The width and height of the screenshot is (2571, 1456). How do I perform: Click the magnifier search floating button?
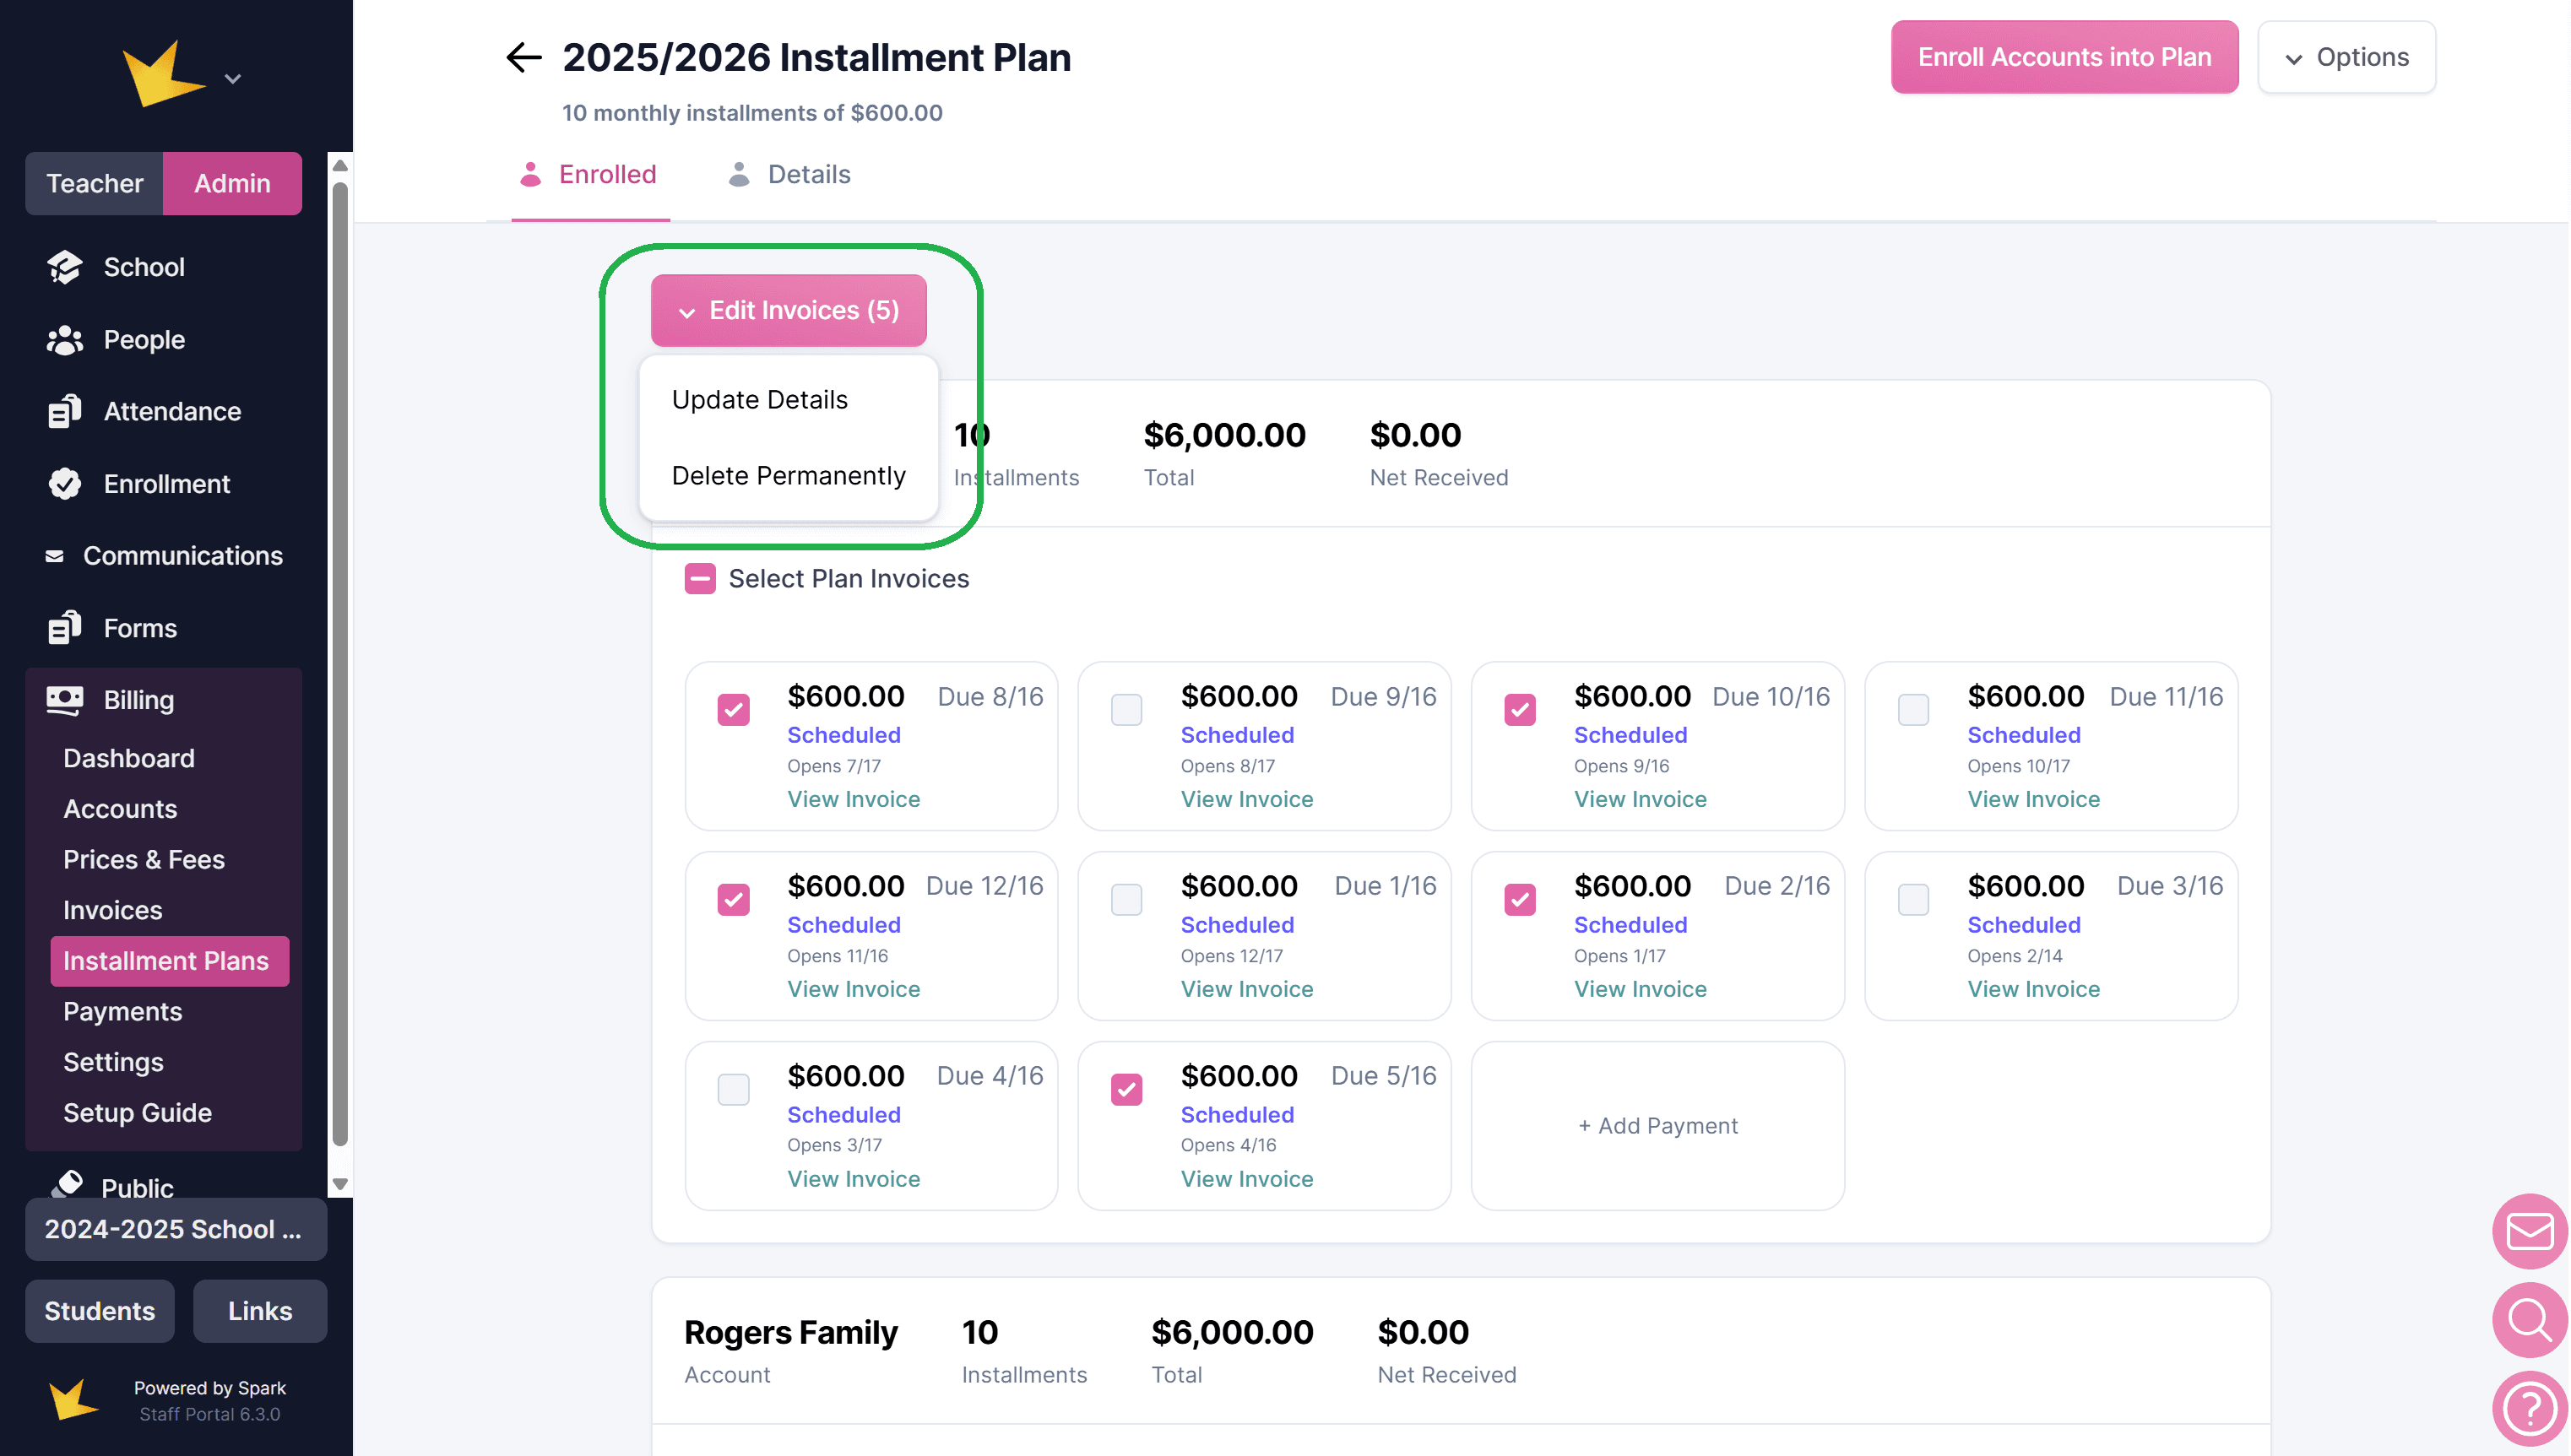[x=2529, y=1320]
